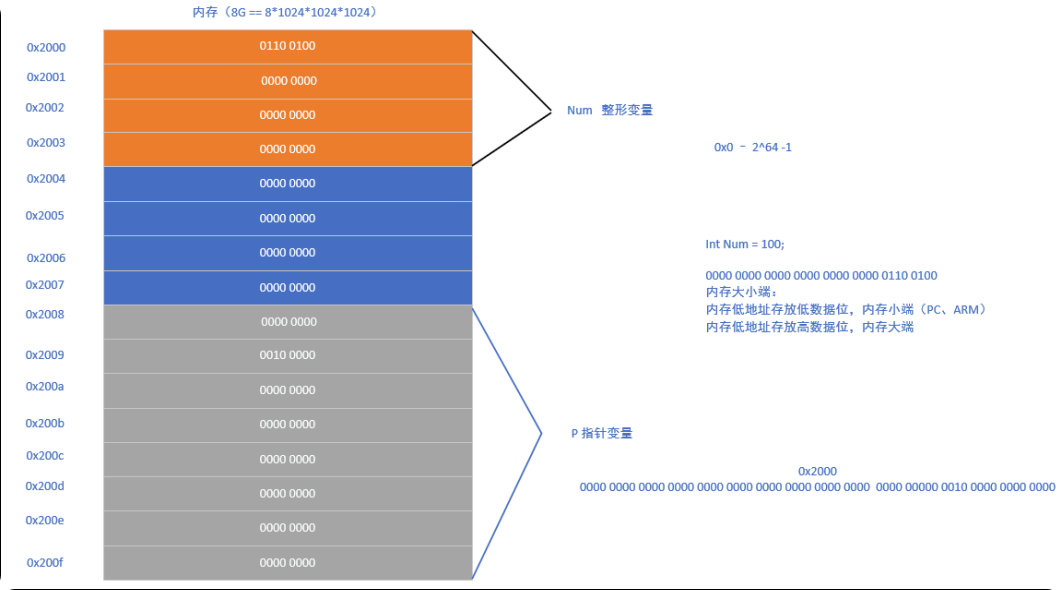Click the line ending with 内存大端
Image resolution: width=1062 pixels, height=590 pixels.
(809, 327)
